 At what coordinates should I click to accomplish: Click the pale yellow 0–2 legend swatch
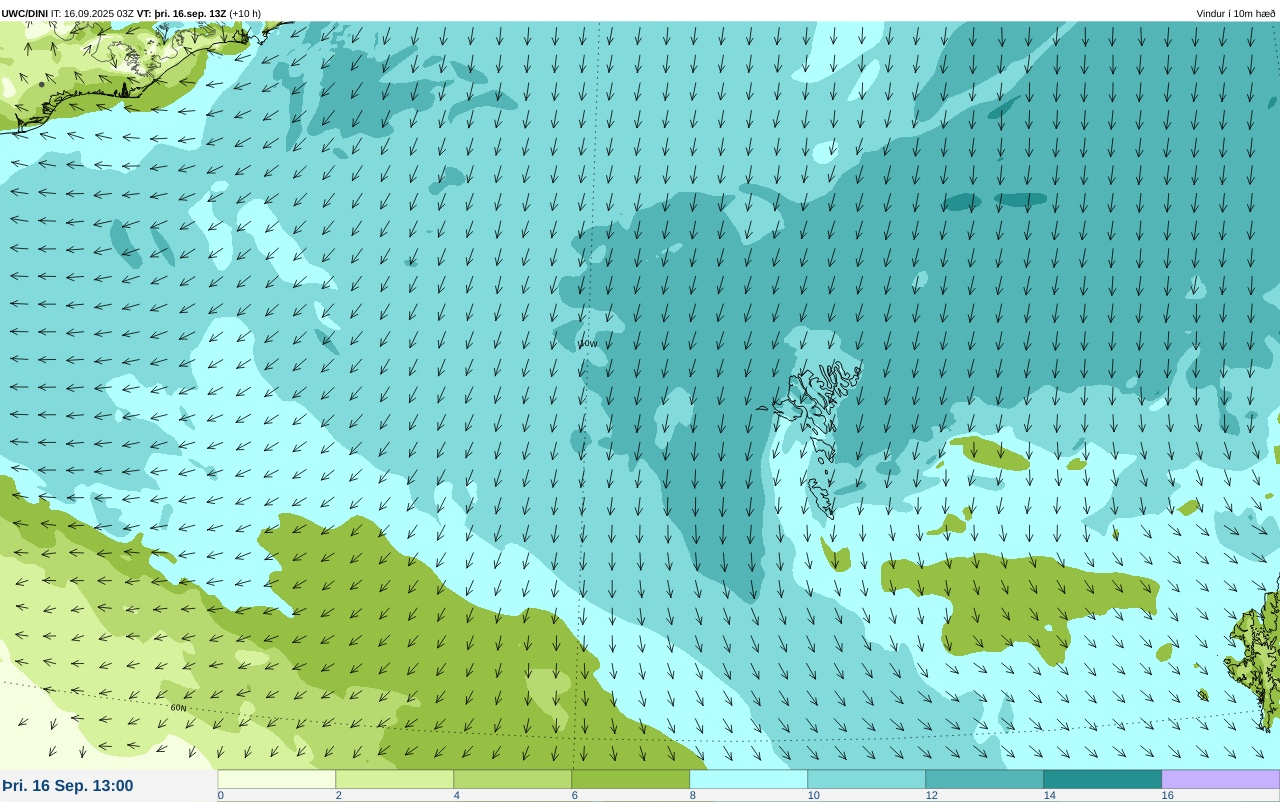[277, 779]
